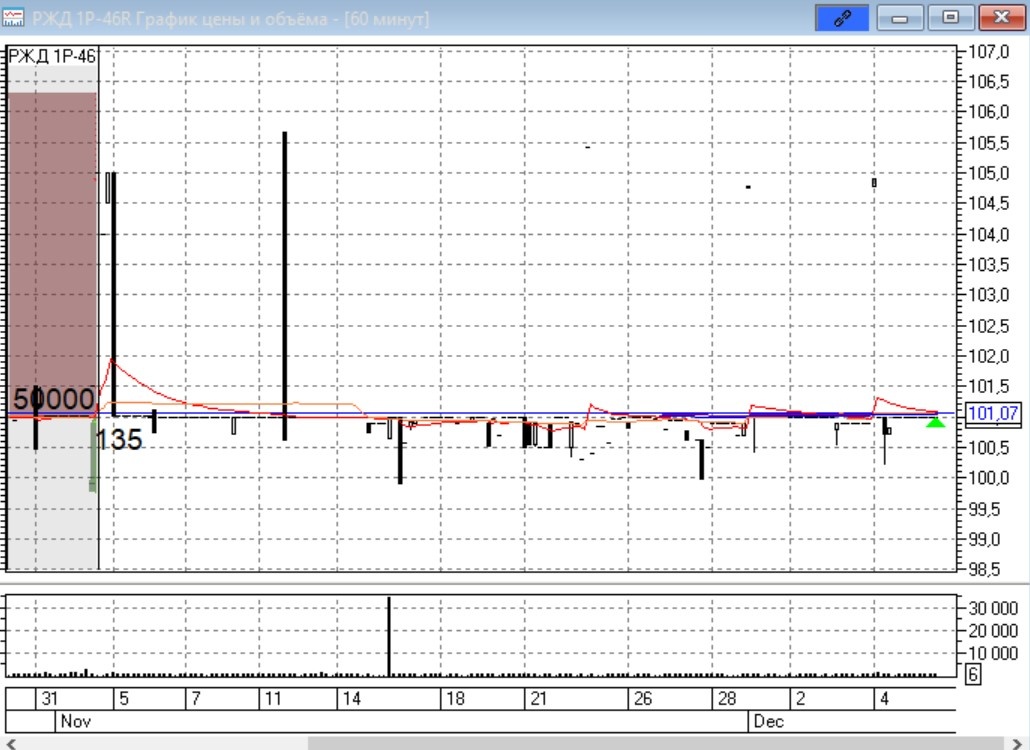Click the Nov month label on the time axis
The width and height of the screenshot is (1030, 750).
point(76,721)
